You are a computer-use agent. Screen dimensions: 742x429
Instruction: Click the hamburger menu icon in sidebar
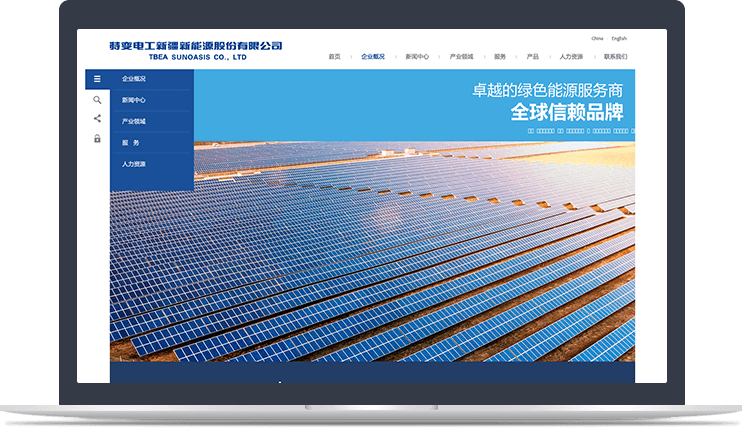tap(97, 78)
